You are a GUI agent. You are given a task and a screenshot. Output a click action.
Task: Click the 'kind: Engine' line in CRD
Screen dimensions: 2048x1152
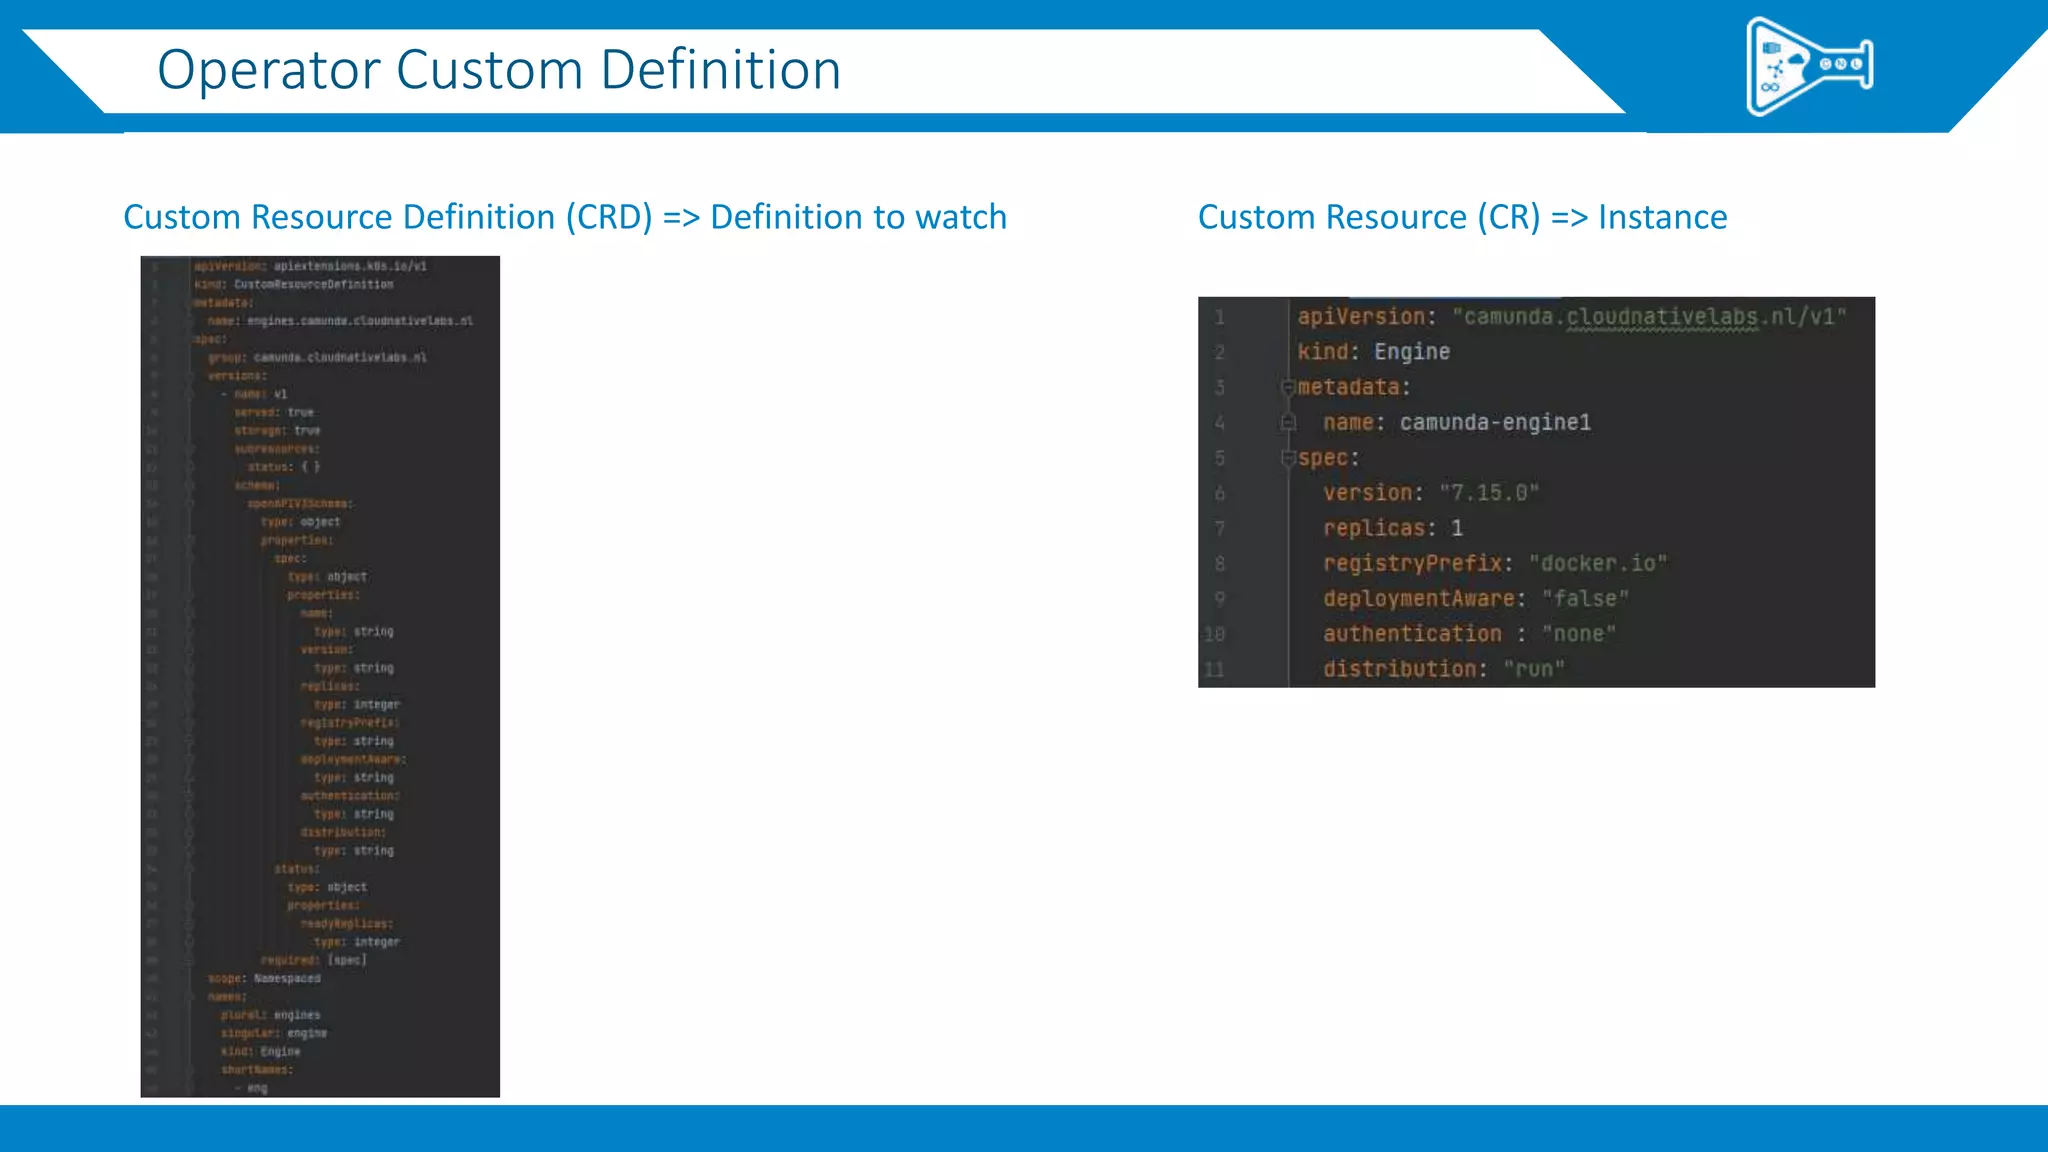[260, 1051]
